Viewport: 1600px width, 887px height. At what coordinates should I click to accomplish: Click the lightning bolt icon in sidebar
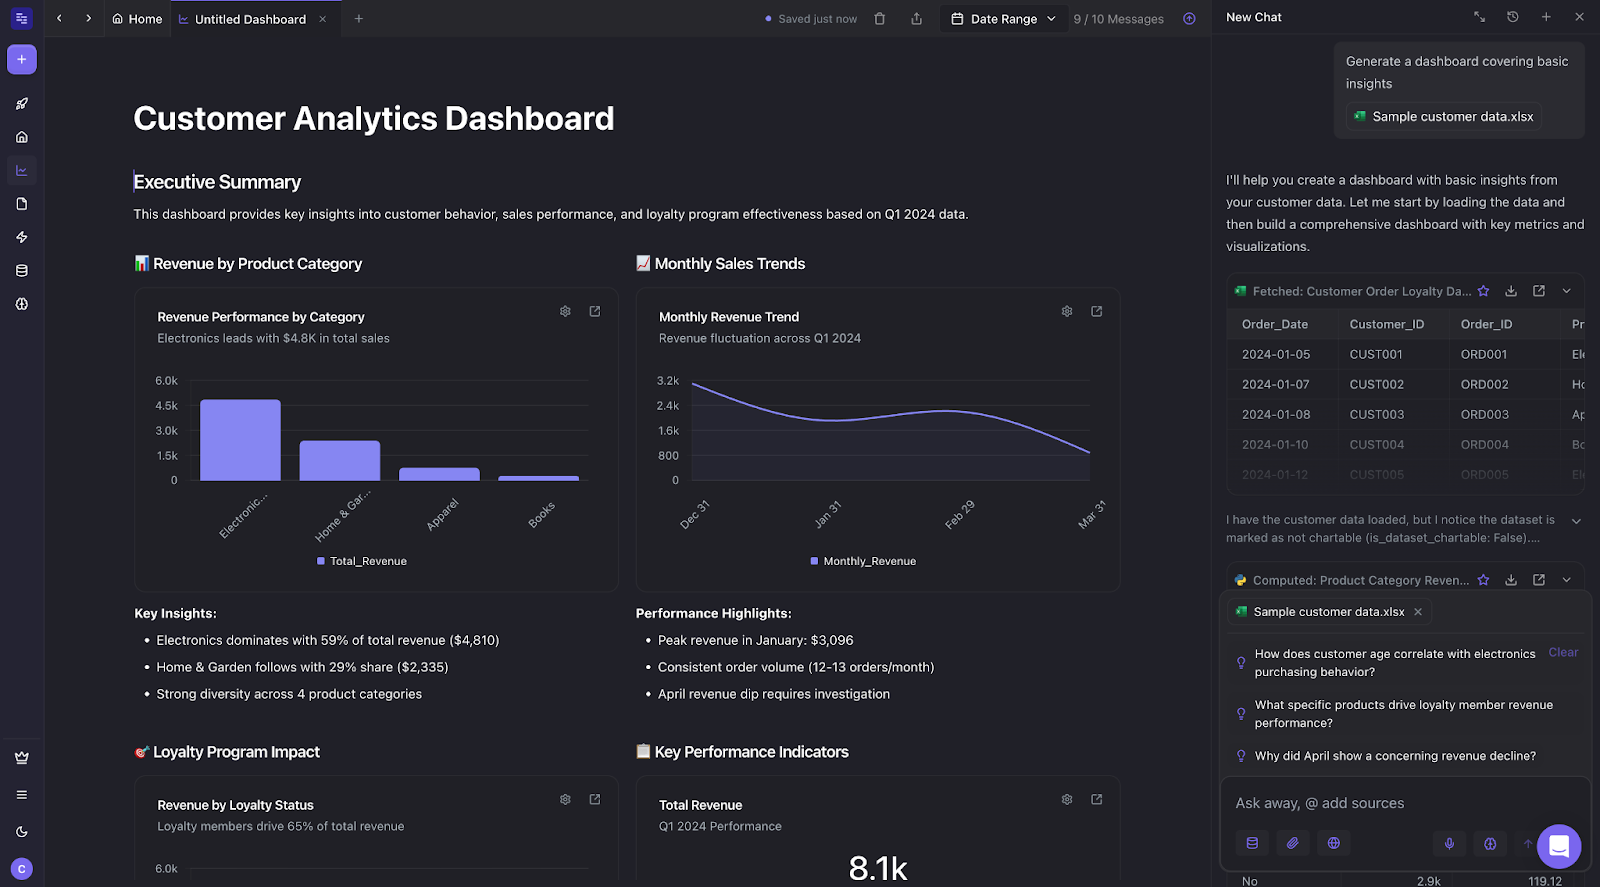(x=22, y=237)
